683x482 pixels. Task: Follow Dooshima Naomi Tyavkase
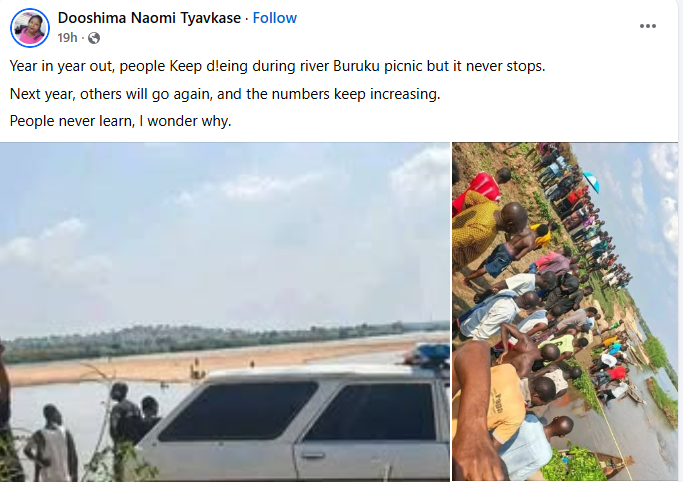(x=274, y=18)
